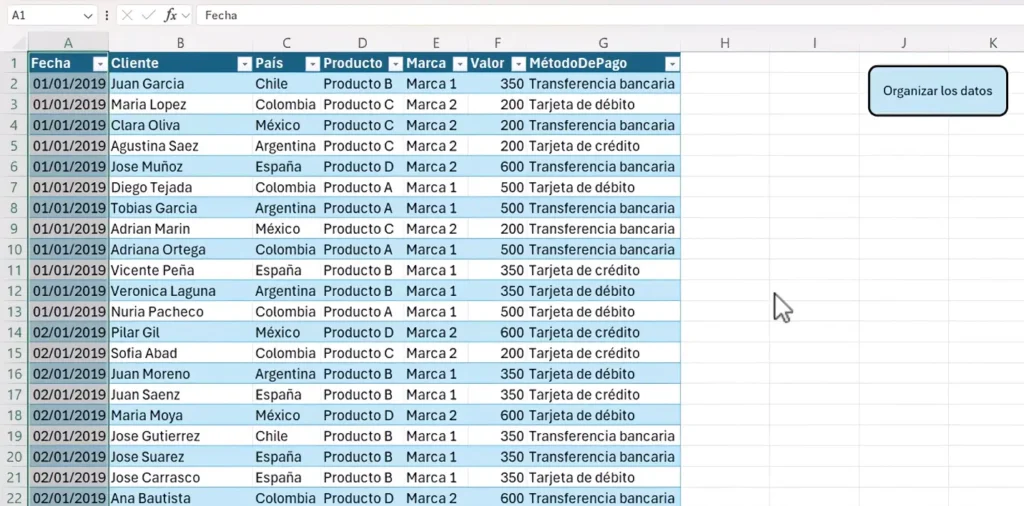The width and height of the screenshot is (1024, 506).
Task: Click Tarjeta de débito in Veronica Laguna's row
Action: tap(603, 291)
